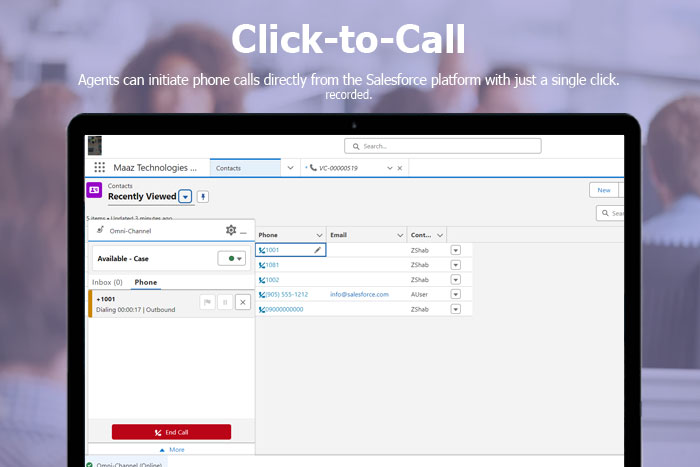Open the App Launcher grid icon
Viewport: 700px width, 467px height.
[x=100, y=167]
